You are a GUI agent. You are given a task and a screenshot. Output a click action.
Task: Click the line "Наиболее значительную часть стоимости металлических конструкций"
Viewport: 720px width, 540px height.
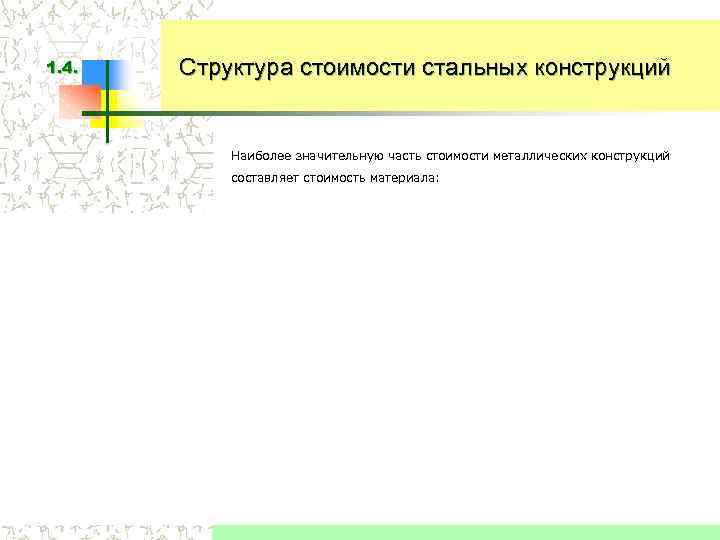pyautogui.click(x=450, y=157)
